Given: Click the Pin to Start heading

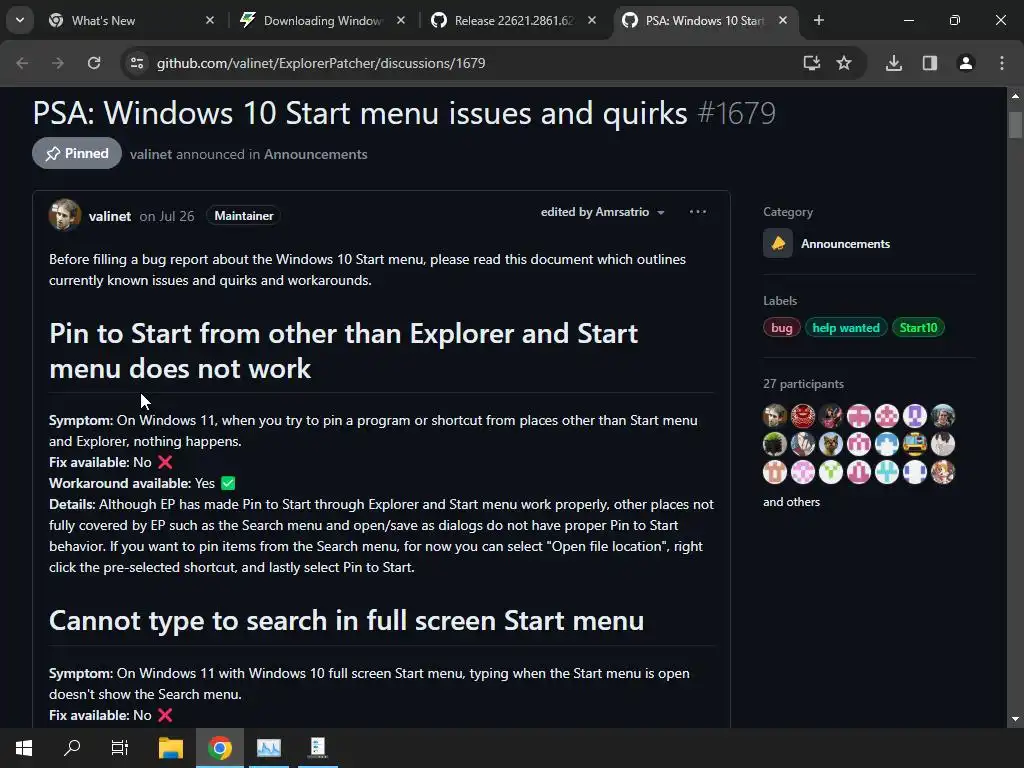Looking at the screenshot, I should click(344, 351).
